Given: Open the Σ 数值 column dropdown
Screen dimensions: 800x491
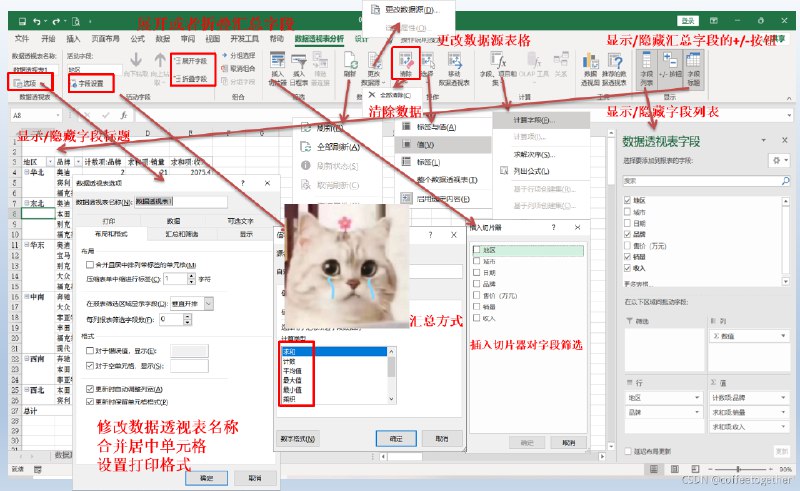Looking at the screenshot, I should click(x=783, y=336).
